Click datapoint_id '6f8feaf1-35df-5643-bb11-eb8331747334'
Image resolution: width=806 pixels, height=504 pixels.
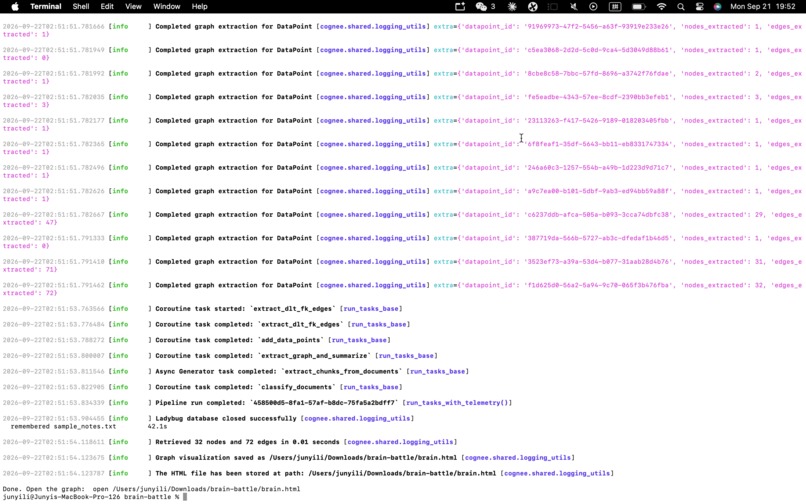point(597,144)
